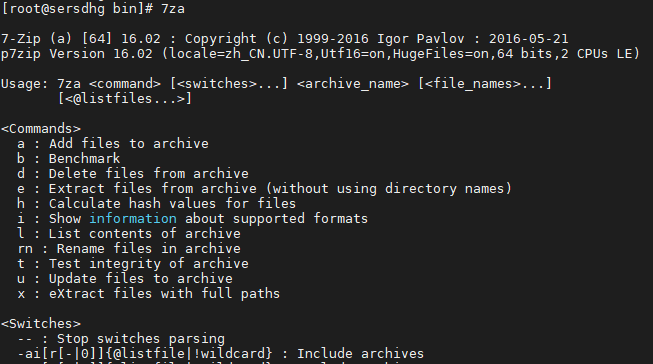Click "Update files to archive" text
The width and height of the screenshot is (653, 364).
point(141,279)
